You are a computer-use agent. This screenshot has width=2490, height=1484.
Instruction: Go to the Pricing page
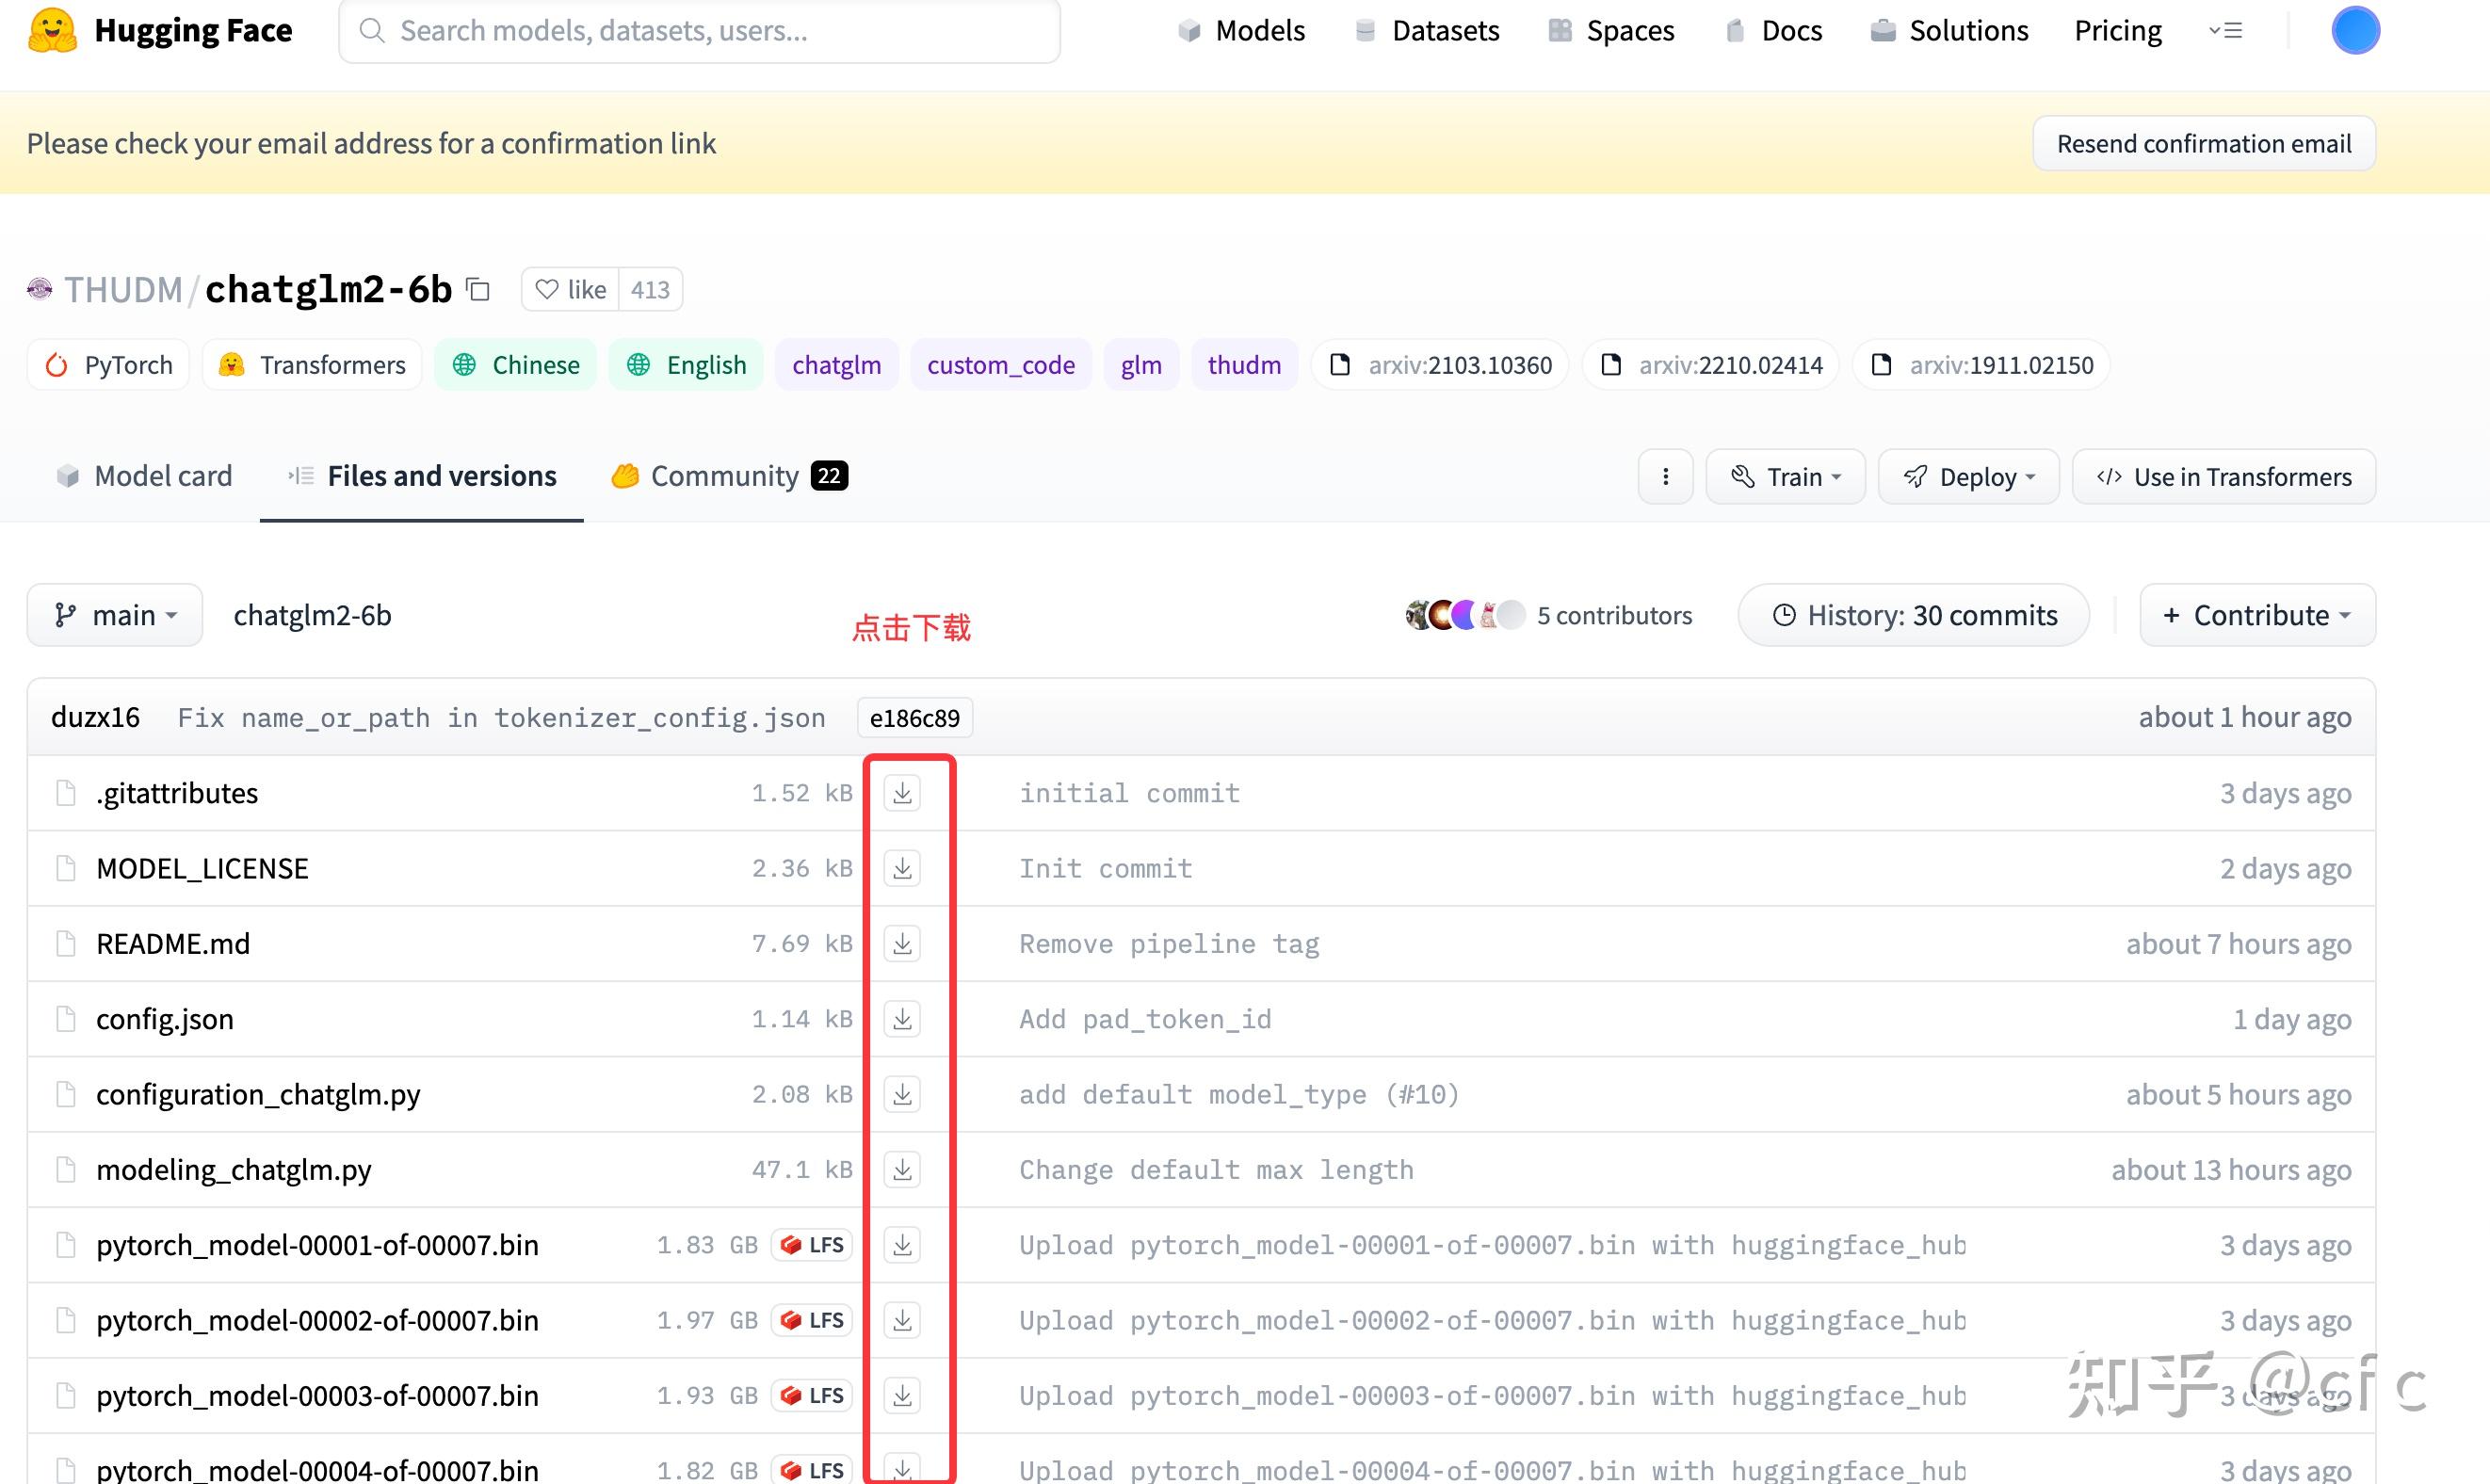pyautogui.click(x=2117, y=31)
